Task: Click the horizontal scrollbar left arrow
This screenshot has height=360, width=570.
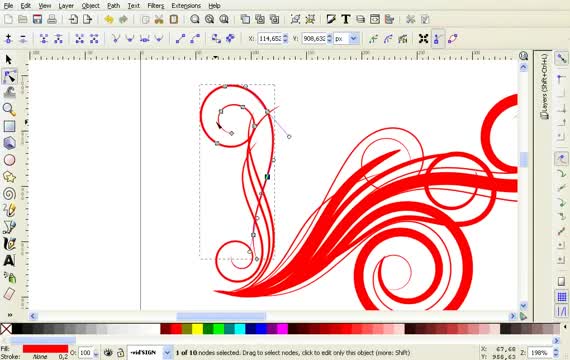Action: (33, 316)
